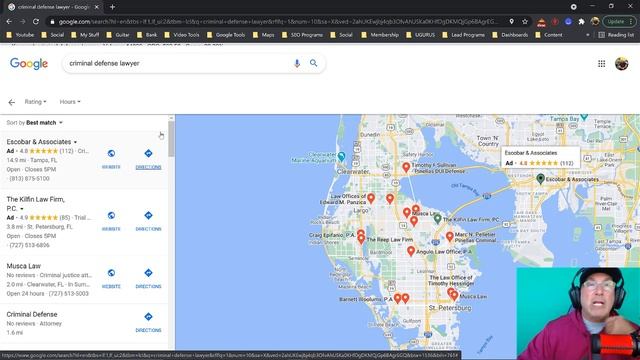The height and width of the screenshot is (360, 640).
Task: Open the Reading list
Action: tap(616, 35)
